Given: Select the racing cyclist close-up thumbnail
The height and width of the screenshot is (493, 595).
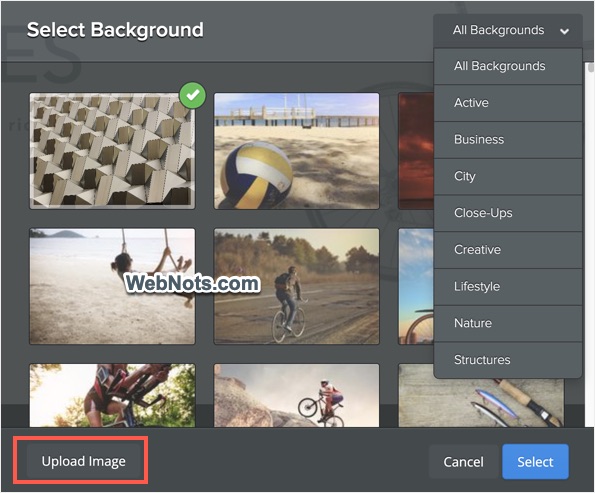Looking at the screenshot, I should click(x=112, y=395).
